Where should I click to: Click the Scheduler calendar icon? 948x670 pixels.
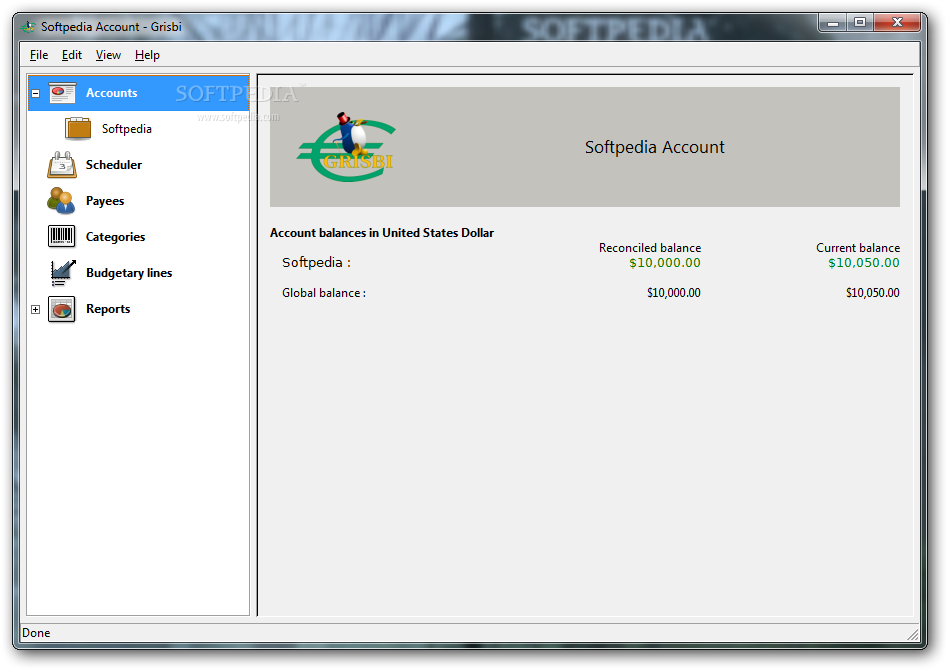(62, 165)
